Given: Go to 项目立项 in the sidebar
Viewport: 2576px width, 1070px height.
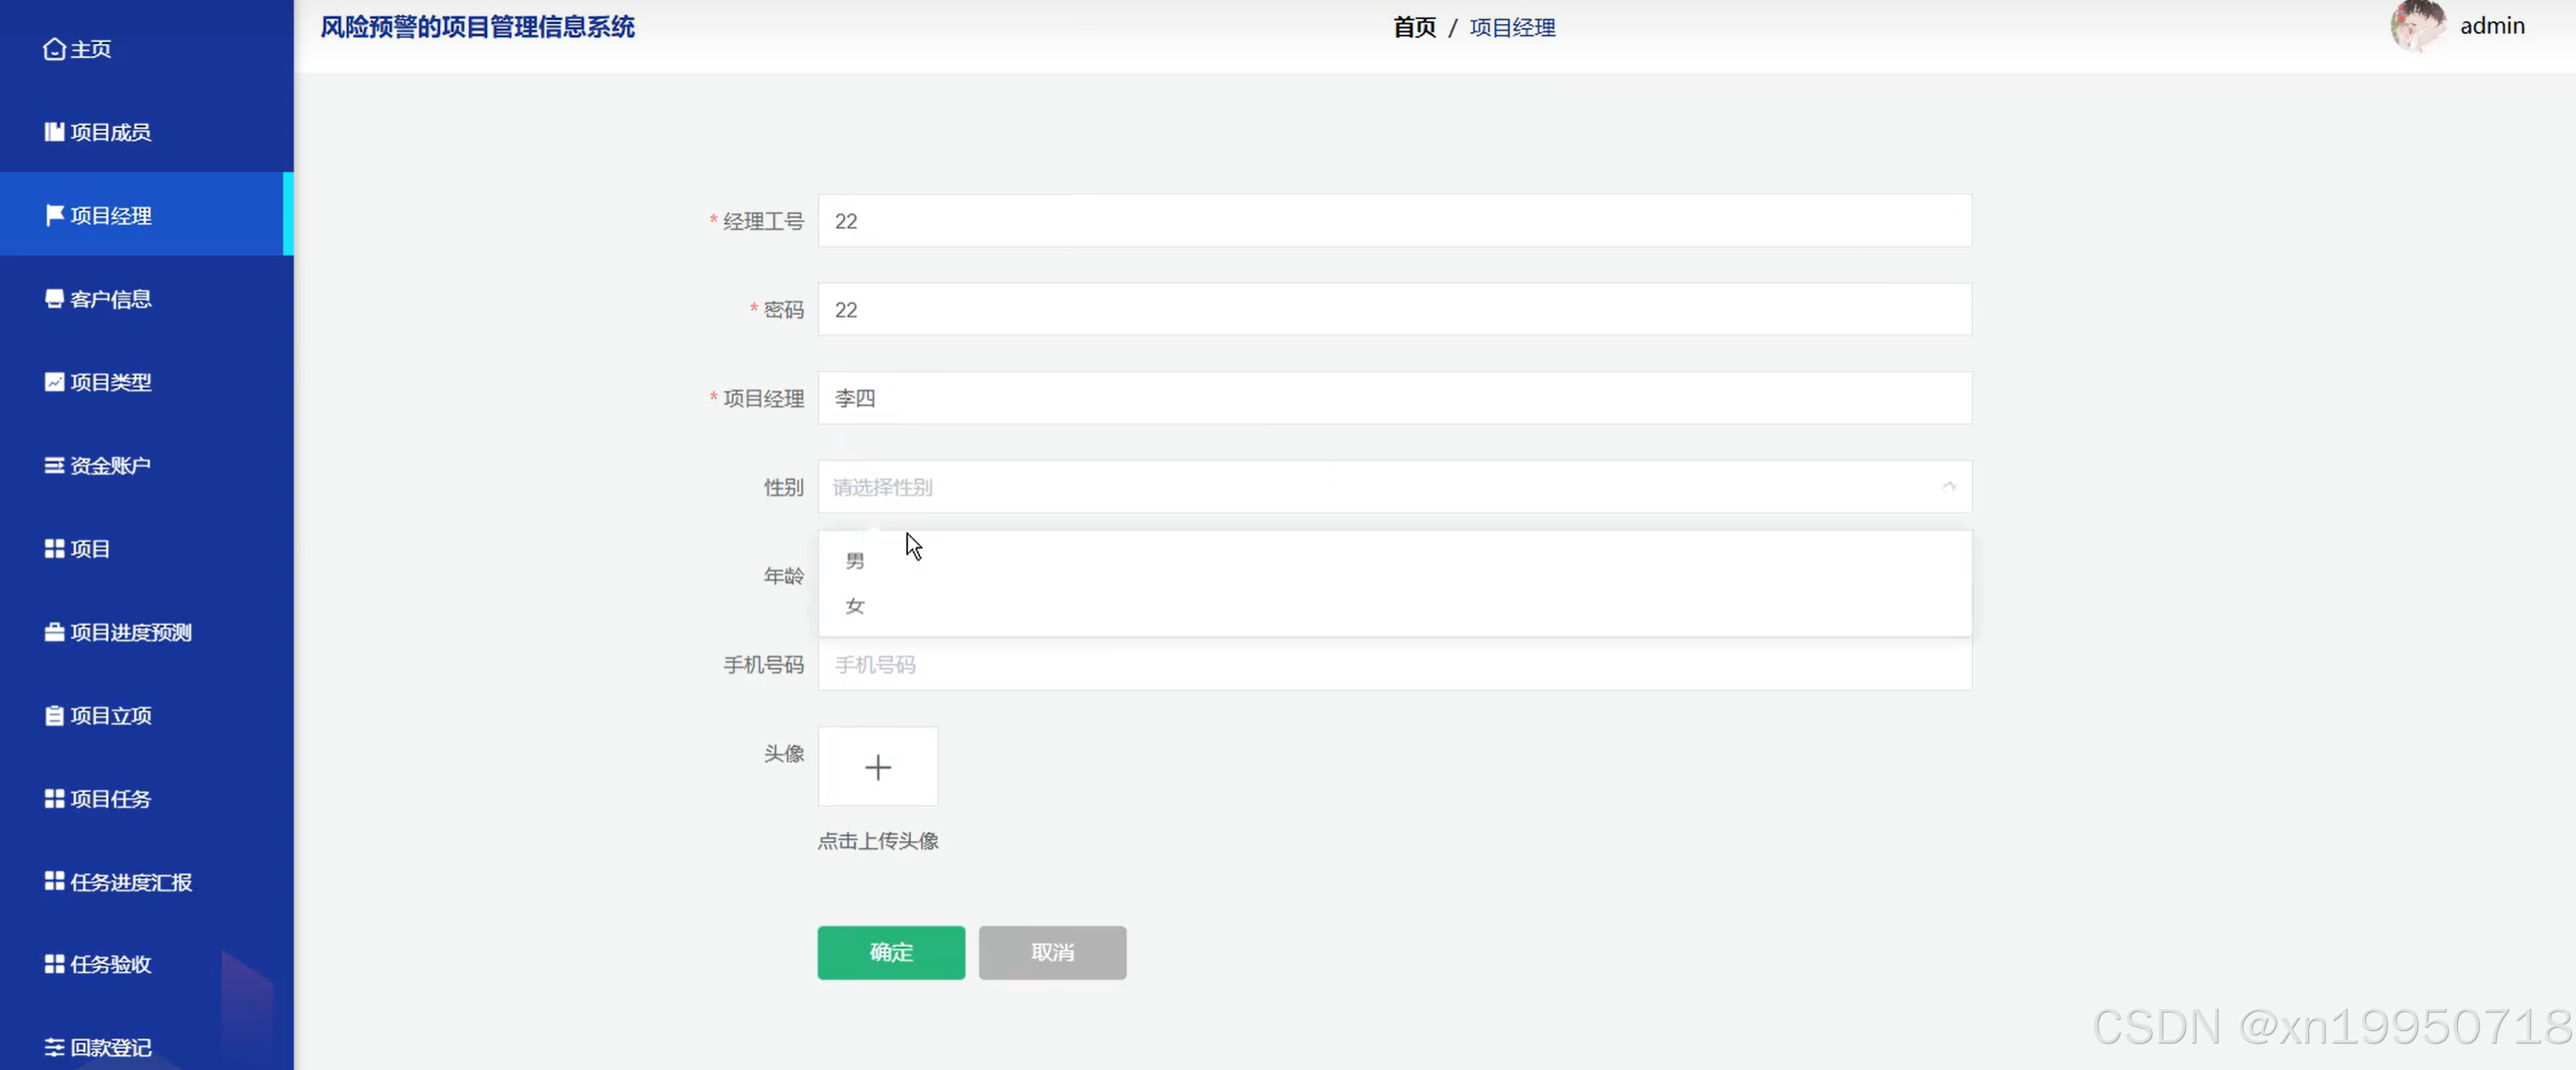Looking at the screenshot, I should pyautogui.click(x=147, y=715).
